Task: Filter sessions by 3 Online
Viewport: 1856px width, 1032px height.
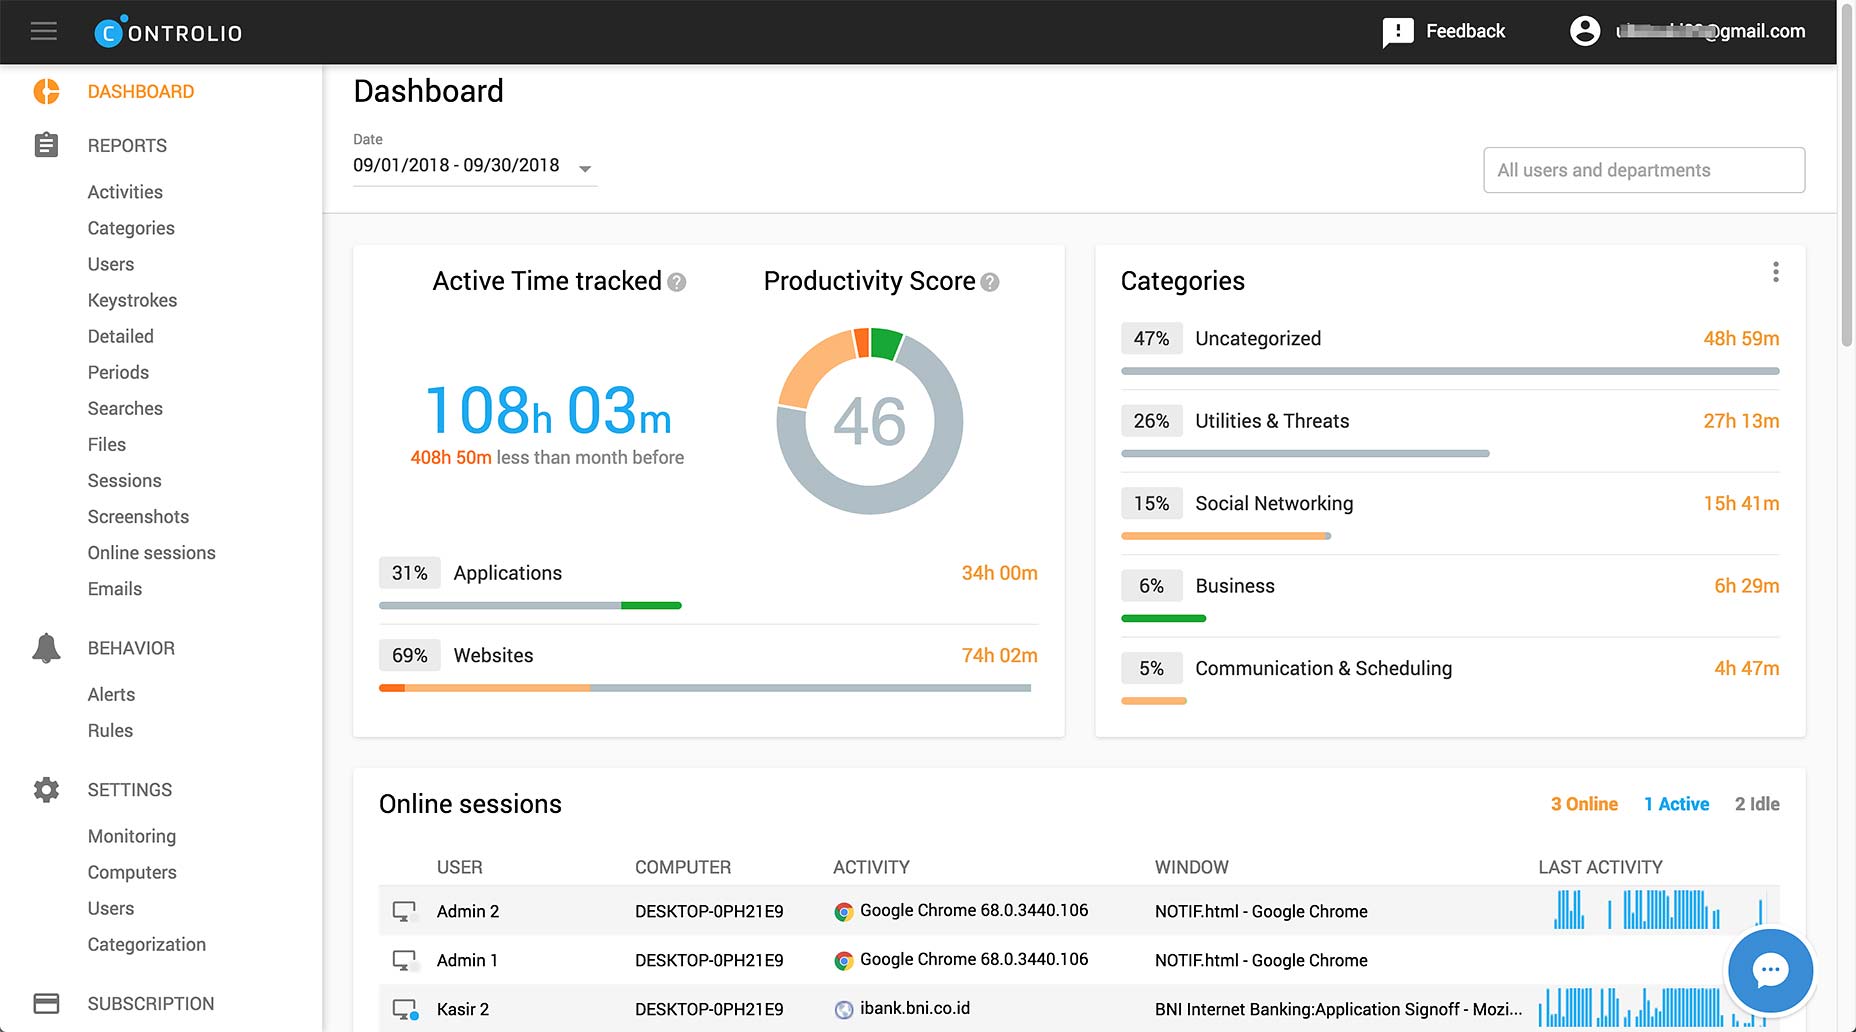Action: (x=1583, y=804)
